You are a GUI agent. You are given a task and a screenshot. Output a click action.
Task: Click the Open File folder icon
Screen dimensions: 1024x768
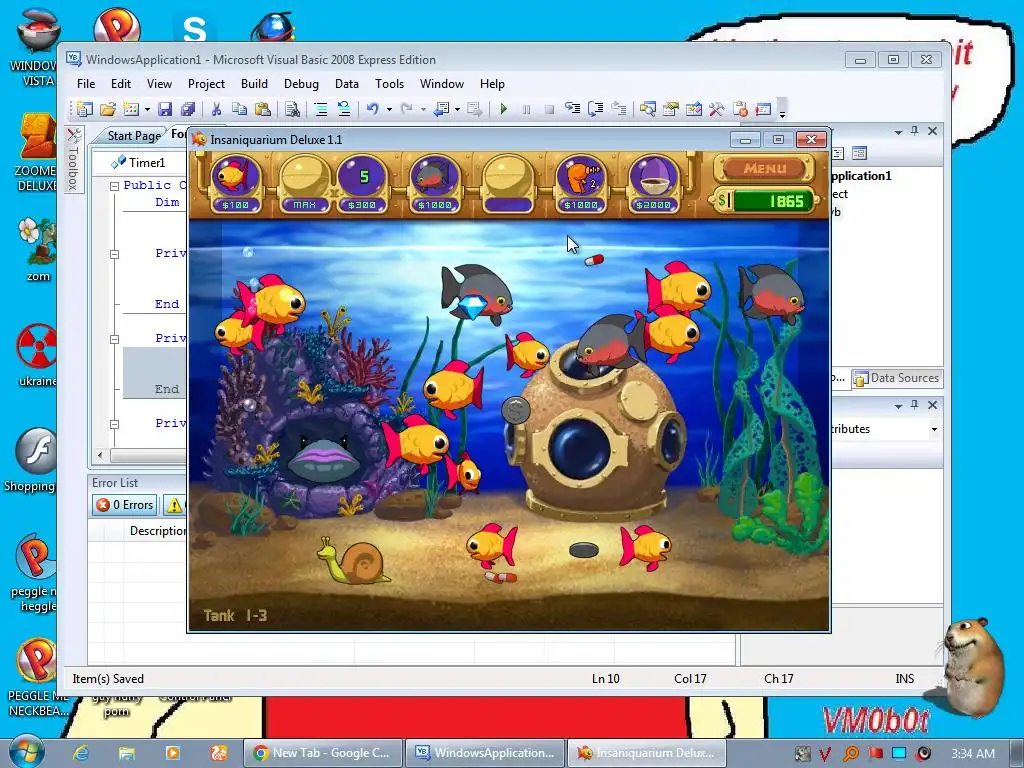pyautogui.click(x=108, y=109)
